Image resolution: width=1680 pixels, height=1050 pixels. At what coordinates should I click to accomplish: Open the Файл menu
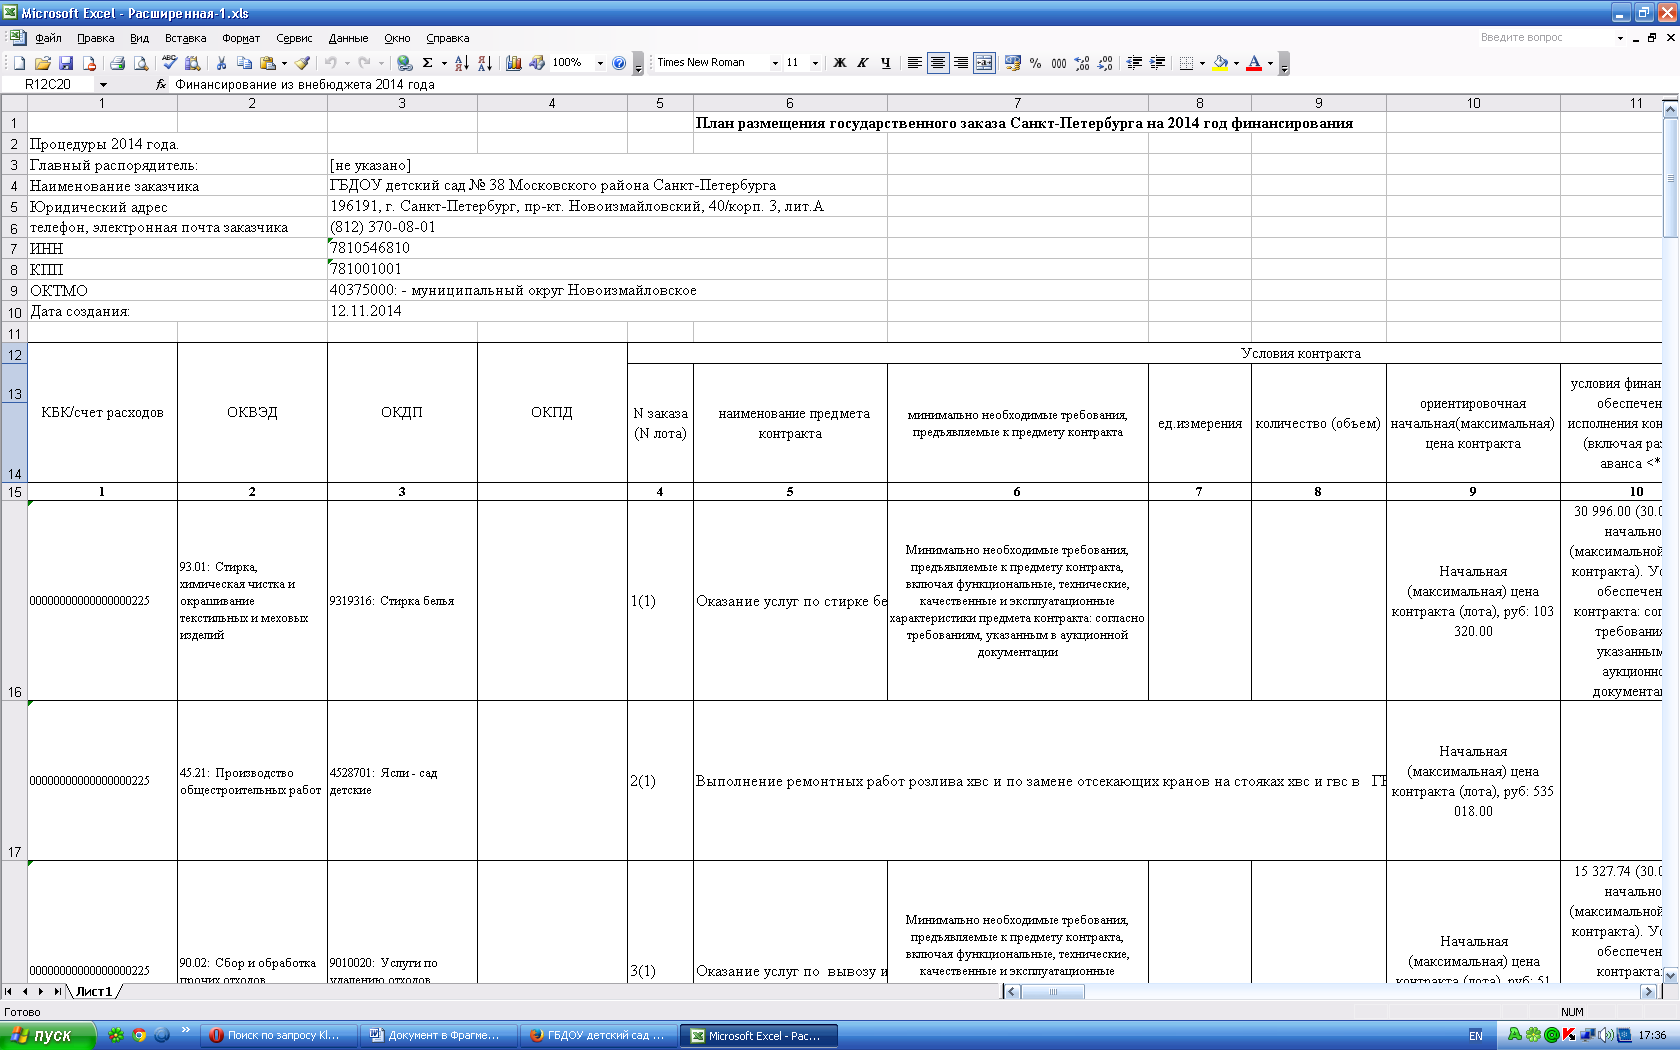(48, 38)
